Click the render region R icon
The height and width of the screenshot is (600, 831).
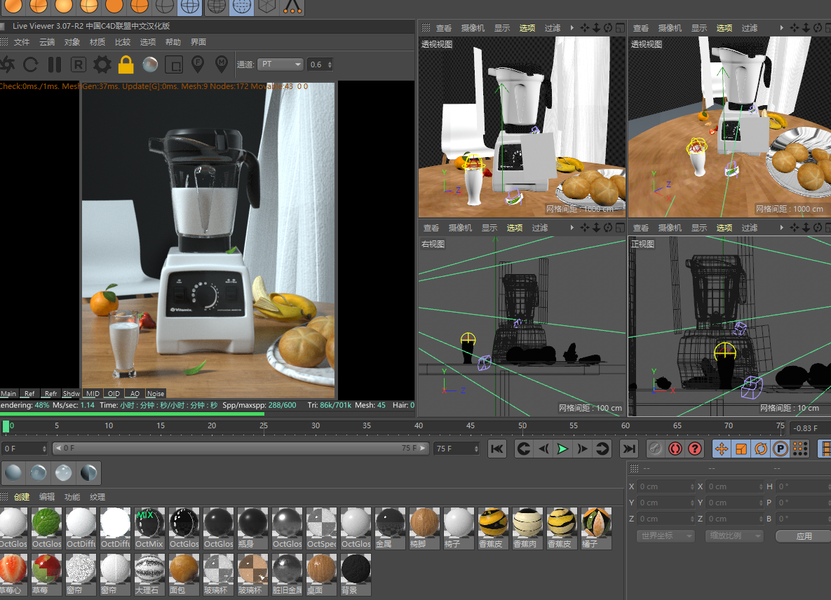(x=78, y=65)
